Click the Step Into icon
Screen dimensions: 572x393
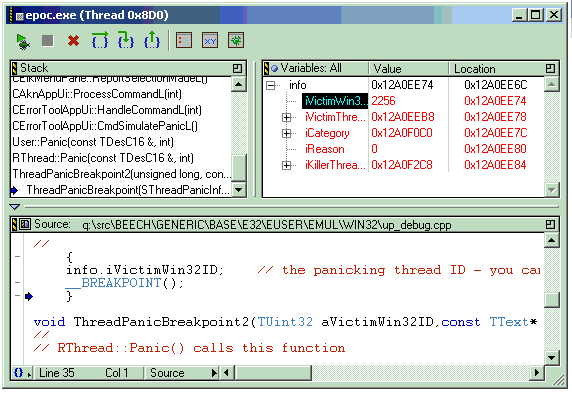(125, 40)
